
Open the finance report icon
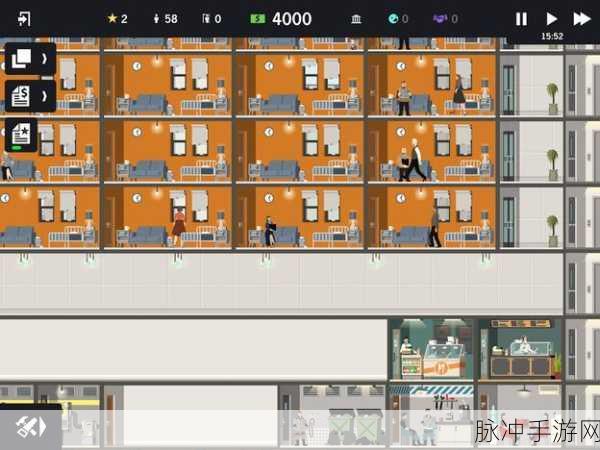coord(21,96)
